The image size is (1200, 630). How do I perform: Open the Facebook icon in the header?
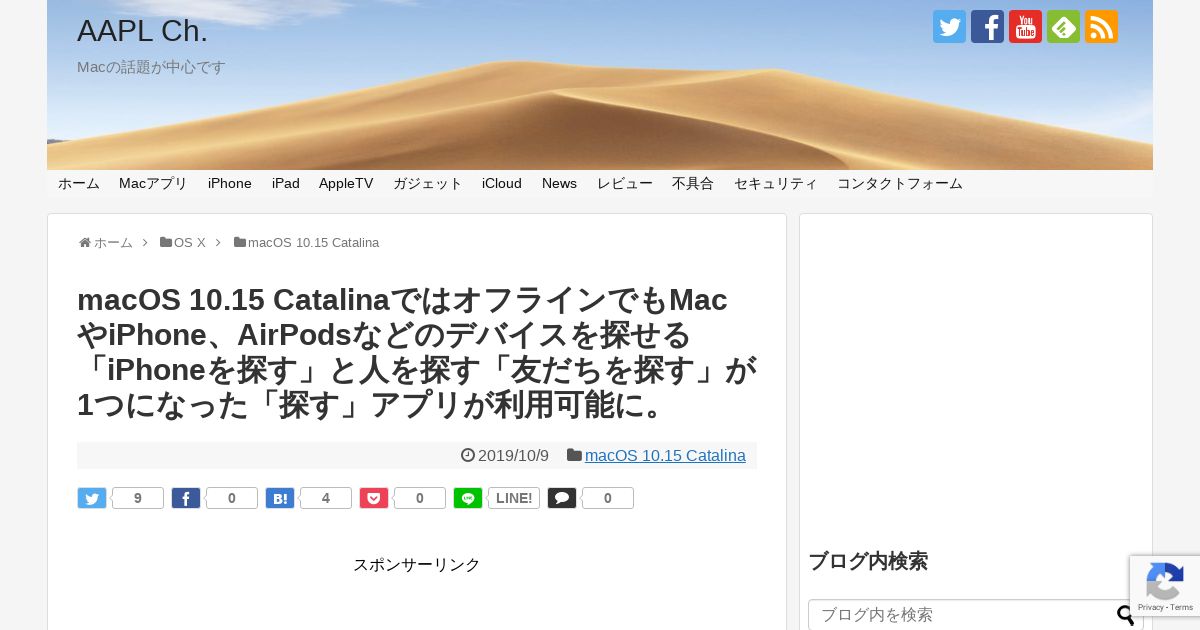[x=987, y=27]
